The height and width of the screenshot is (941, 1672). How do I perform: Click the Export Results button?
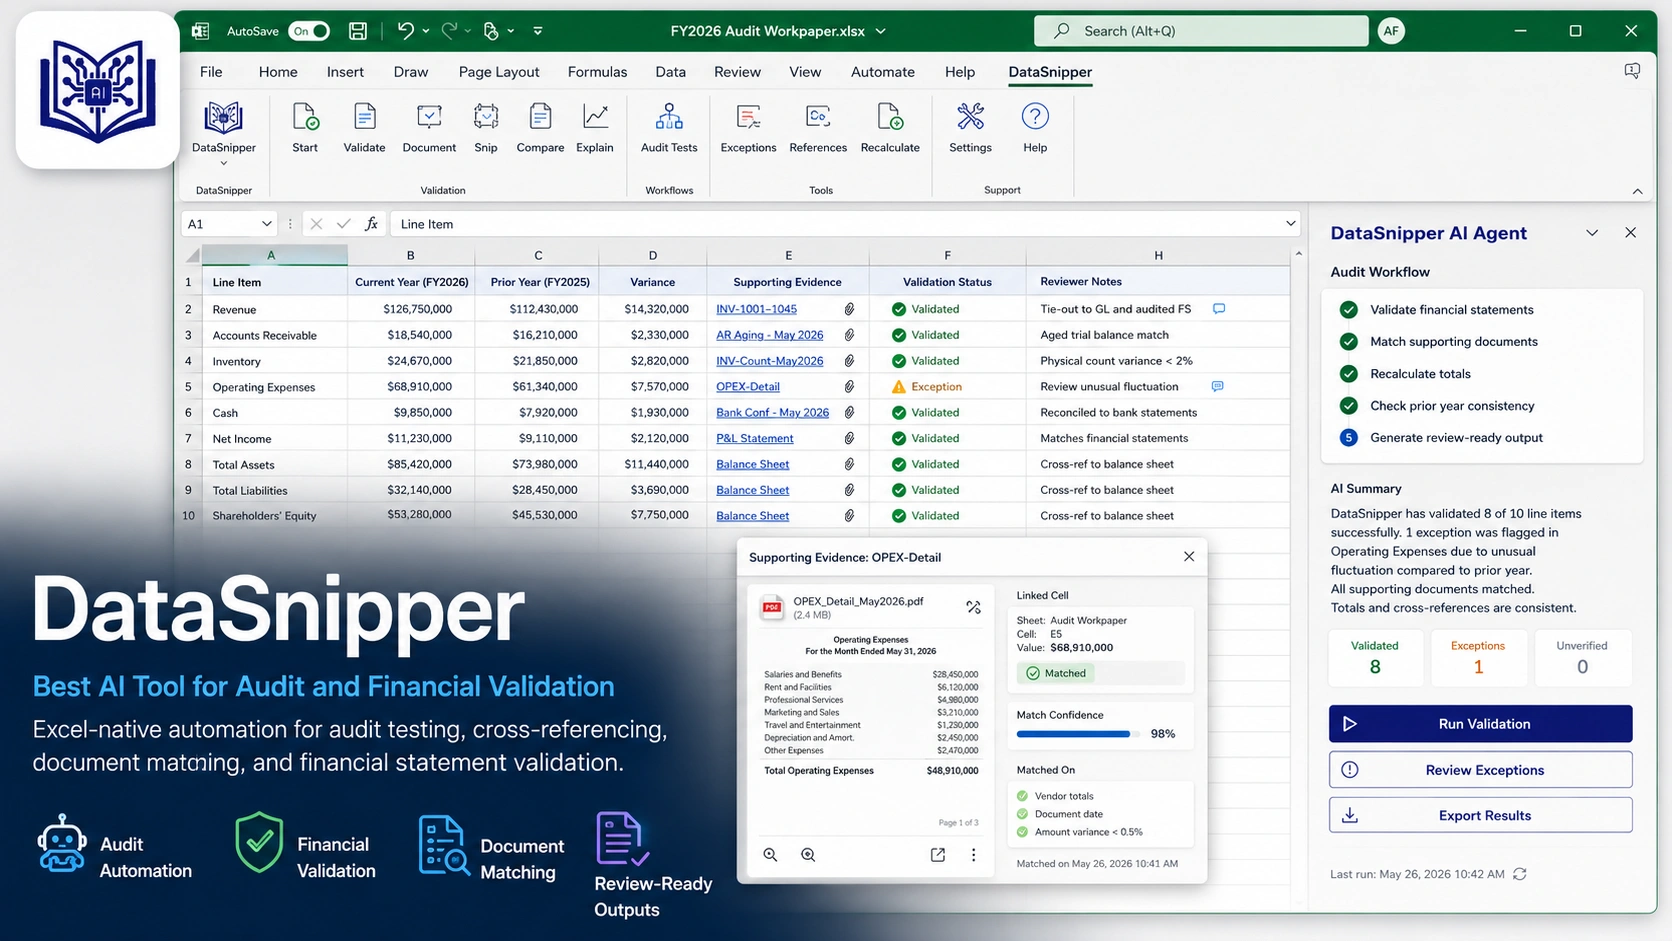click(1480, 815)
